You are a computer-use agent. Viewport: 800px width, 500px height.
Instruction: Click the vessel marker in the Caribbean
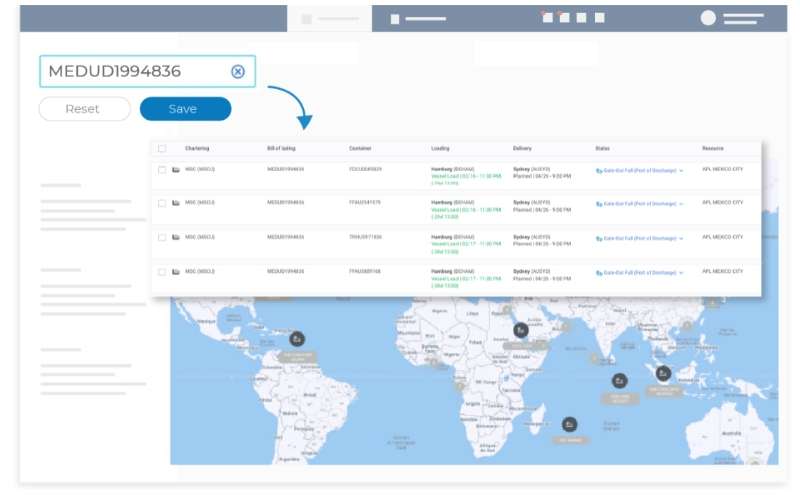pos(297,339)
